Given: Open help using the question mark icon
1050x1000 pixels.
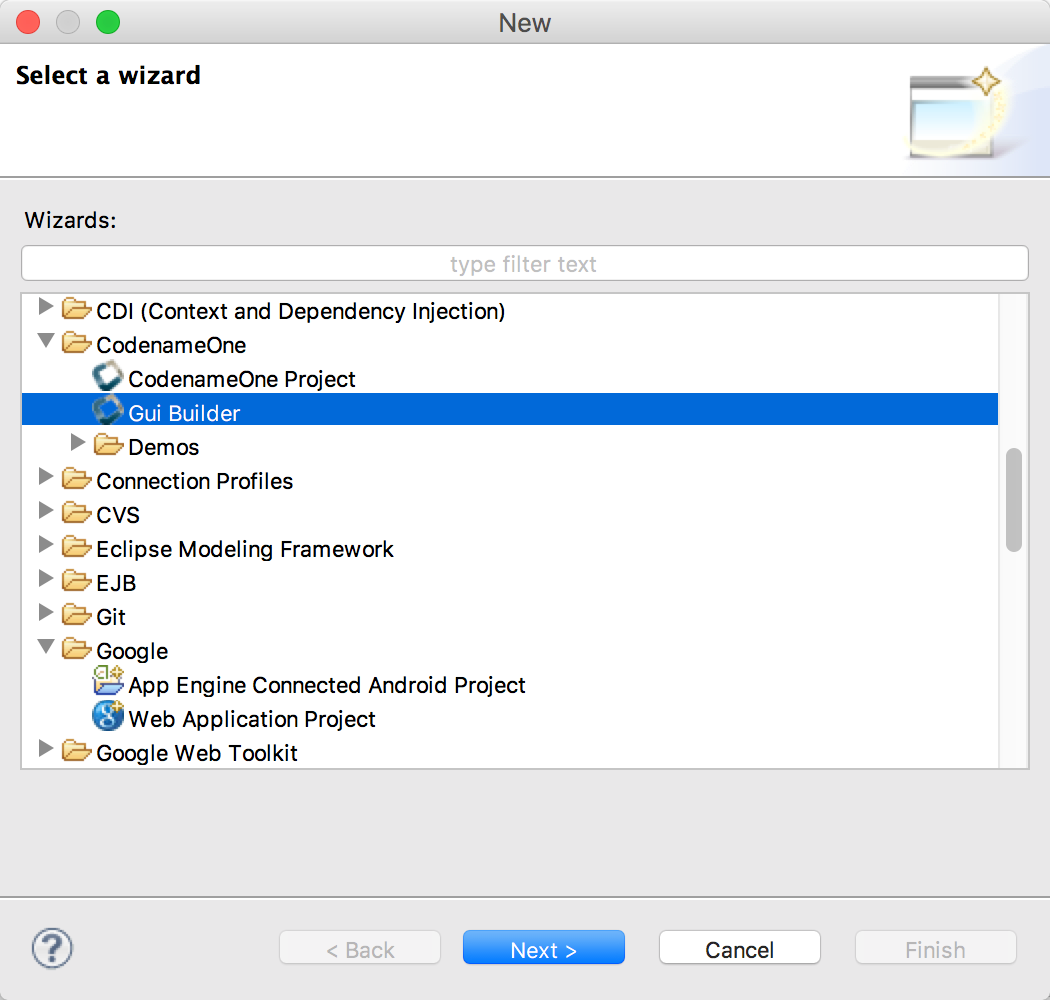Looking at the screenshot, I should (x=51, y=948).
